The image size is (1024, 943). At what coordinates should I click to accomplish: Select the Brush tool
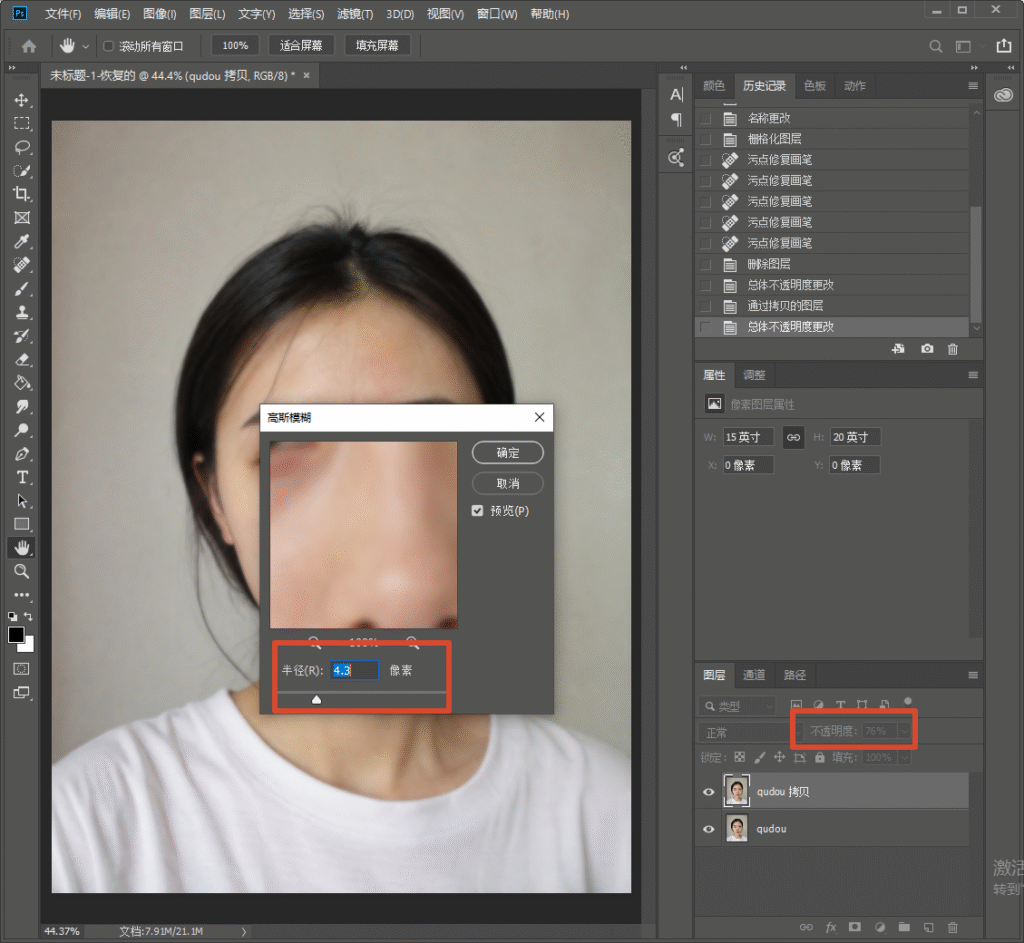tap(22, 289)
